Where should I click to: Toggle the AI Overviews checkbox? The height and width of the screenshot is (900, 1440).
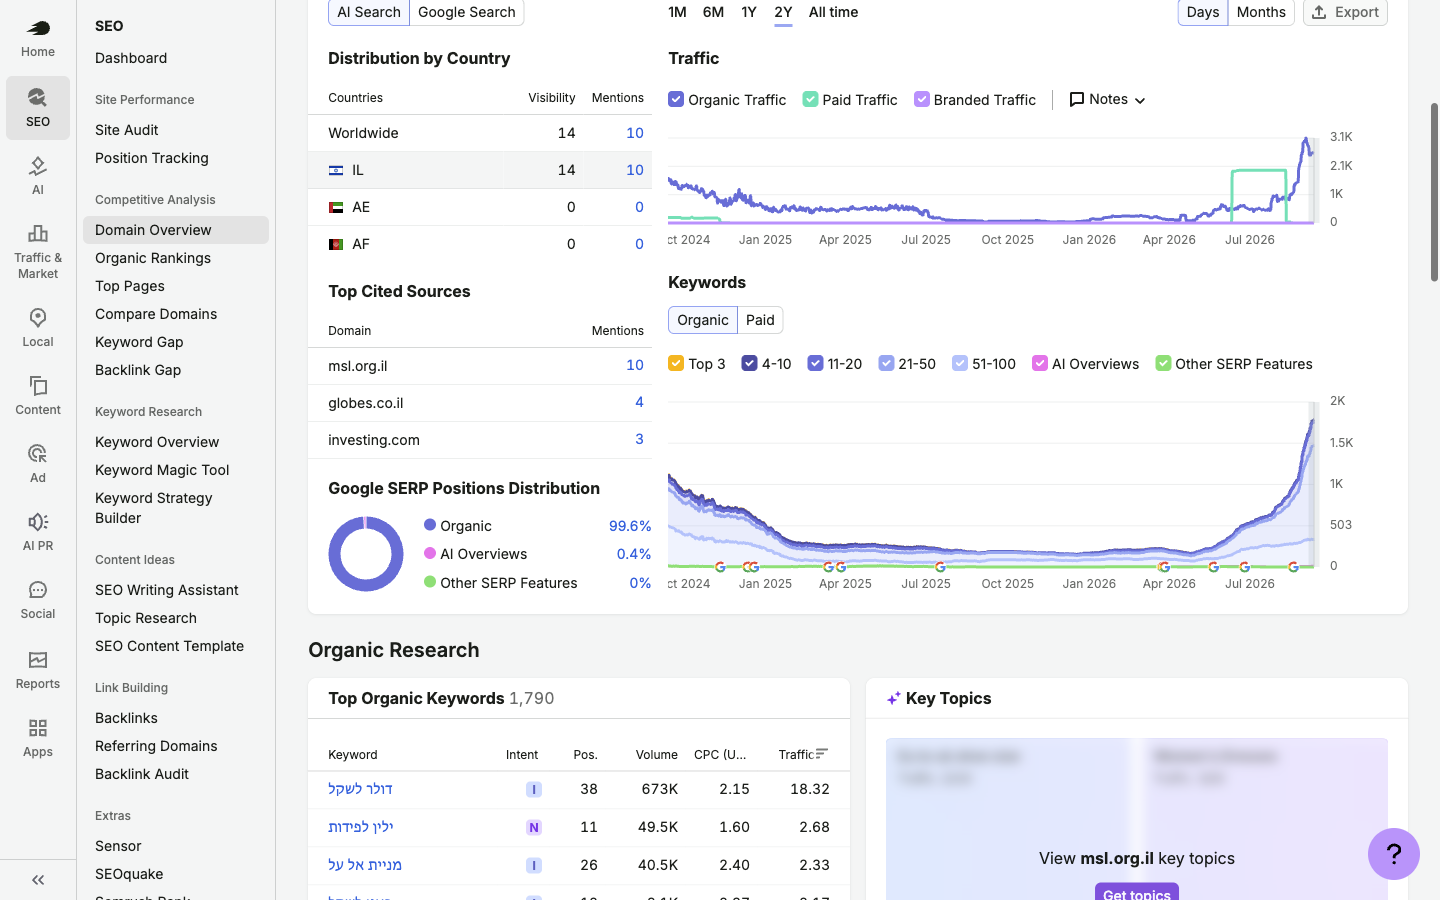[1040, 363]
